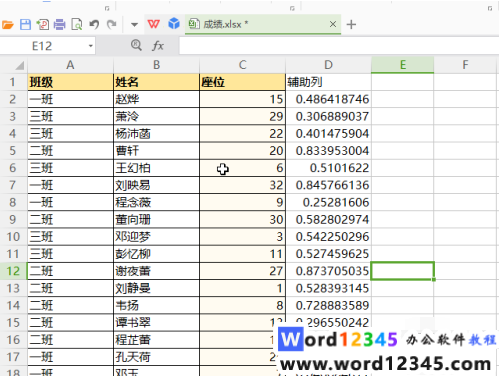Click the cell containing 谢夜蕾
The image size is (501, 380).
(x=156, y=271)
